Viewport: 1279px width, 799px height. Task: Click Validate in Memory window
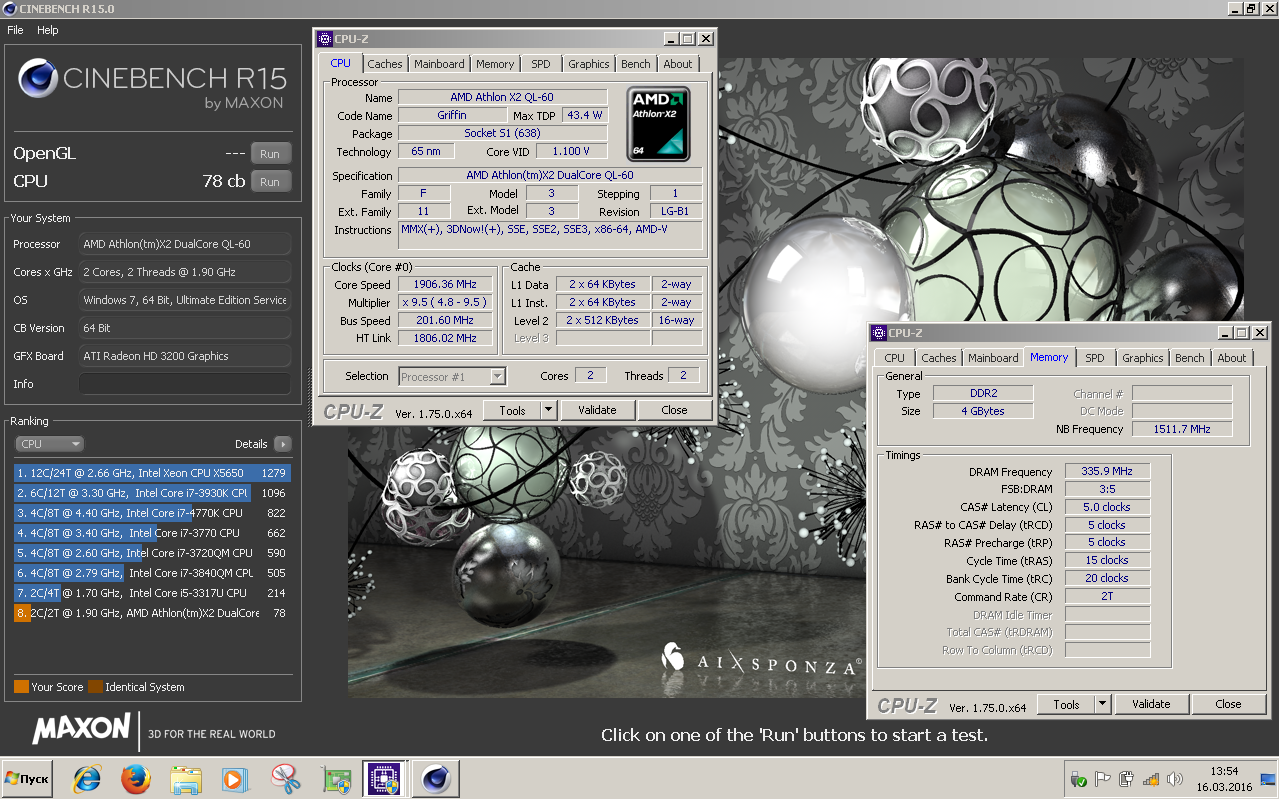tap(1151, 704)
